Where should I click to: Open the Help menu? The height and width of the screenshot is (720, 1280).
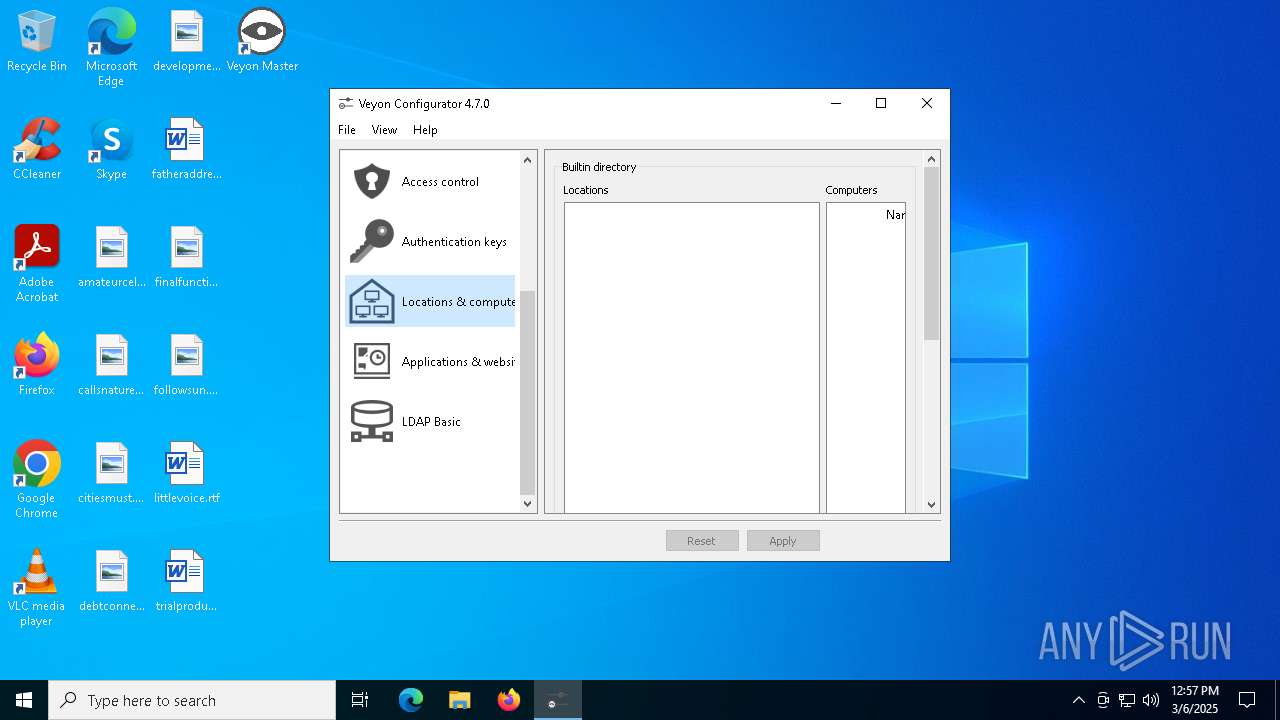click(x=425, y=130)
